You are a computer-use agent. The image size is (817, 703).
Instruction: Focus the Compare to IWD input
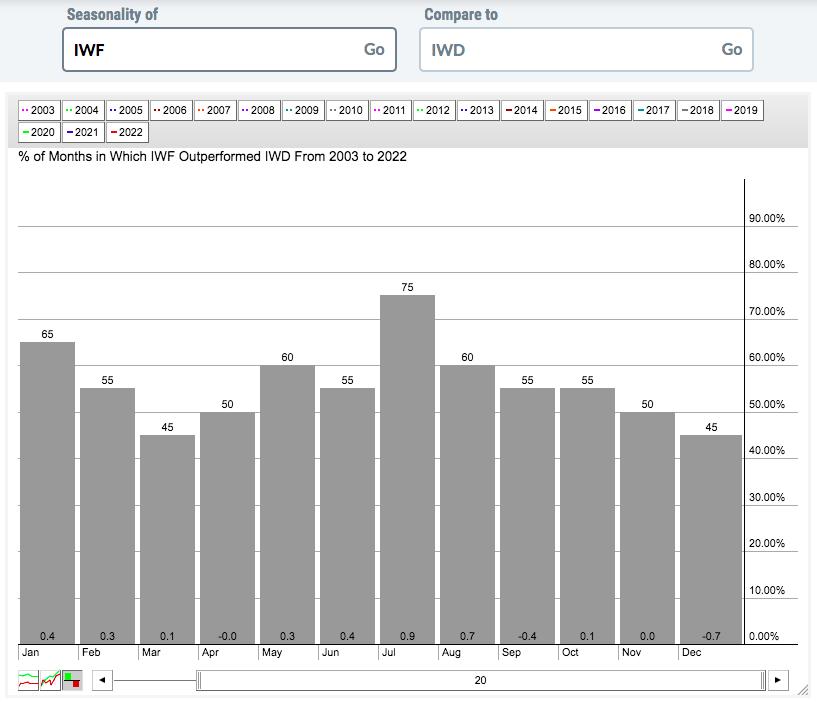(568, 49)
